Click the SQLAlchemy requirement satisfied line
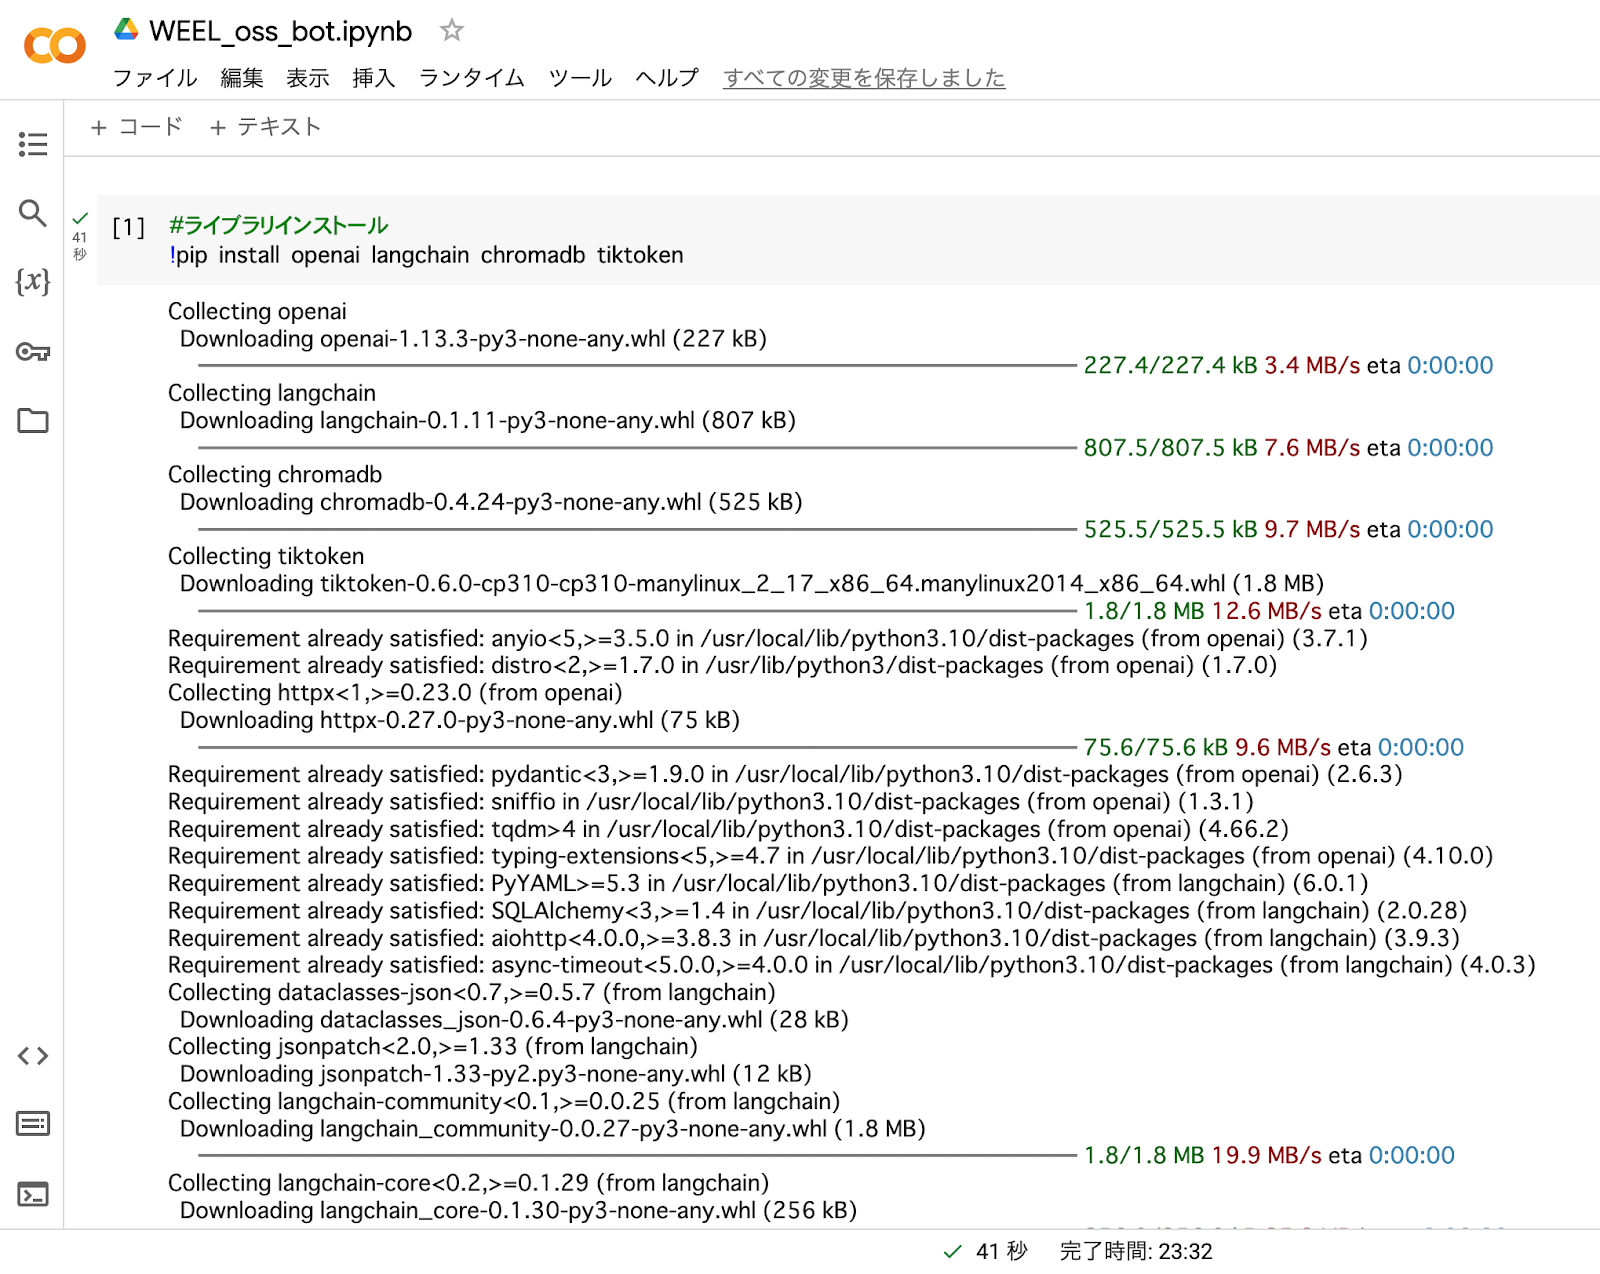 tap(817, 911)
